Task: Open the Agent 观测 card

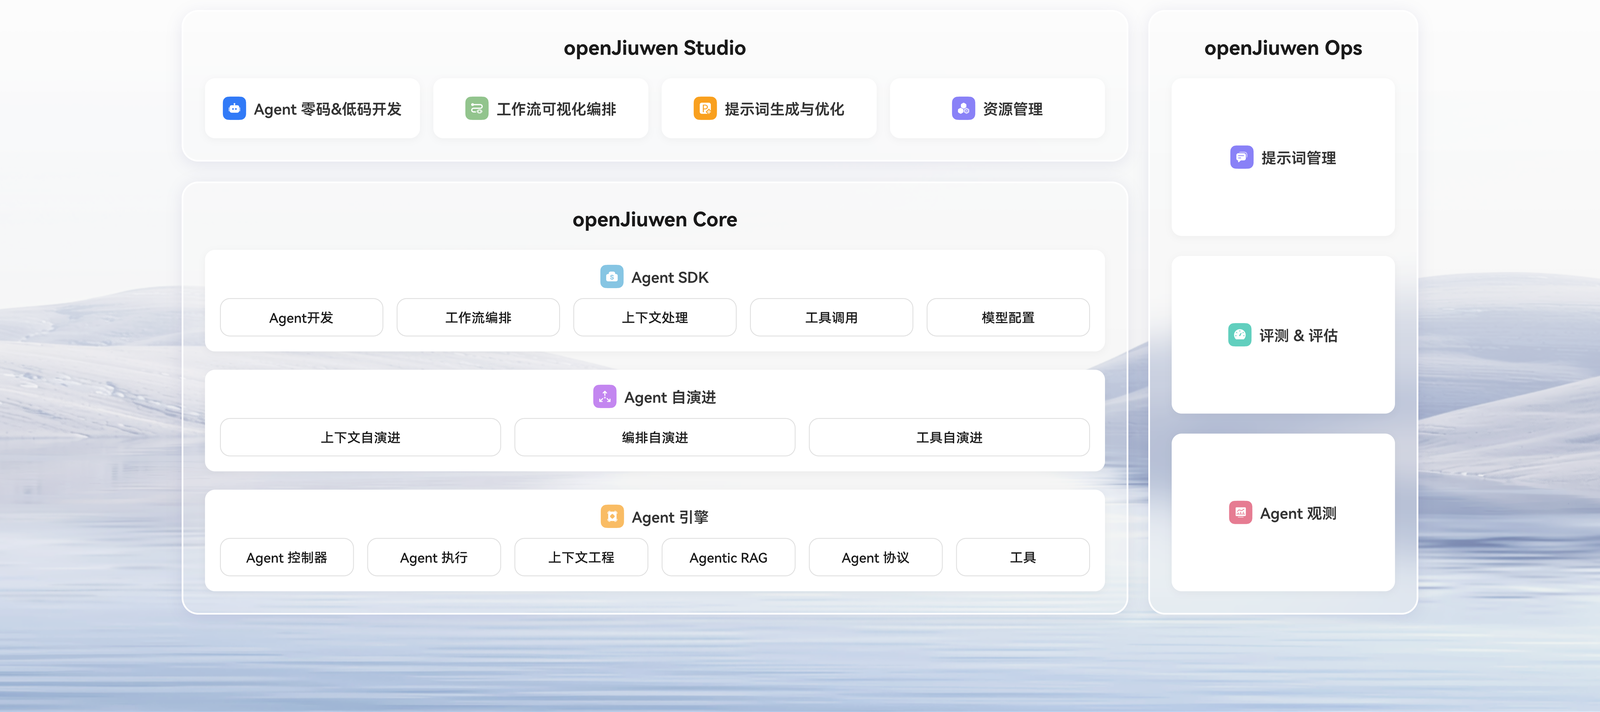Action: pyautogui.click(x=1283, y=512)
